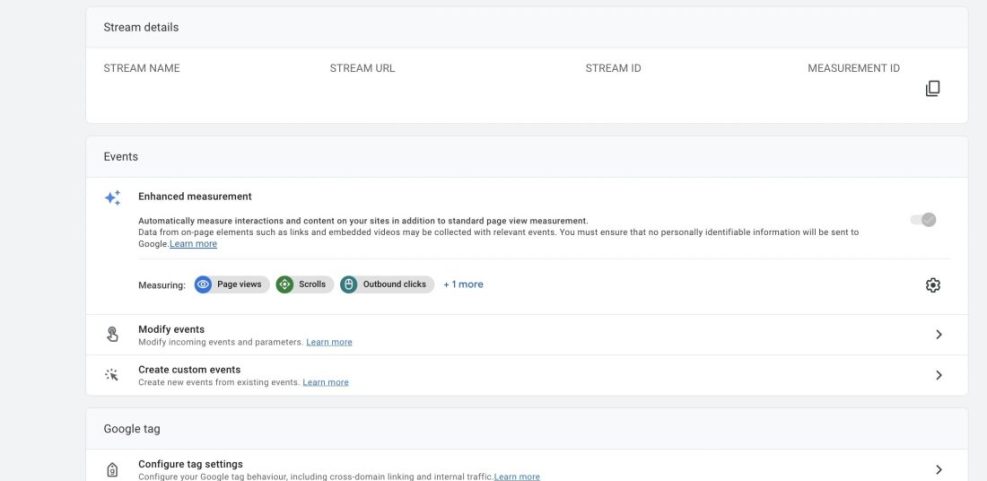
Task: Click the 'Measuring:' label
Action: 162,285
